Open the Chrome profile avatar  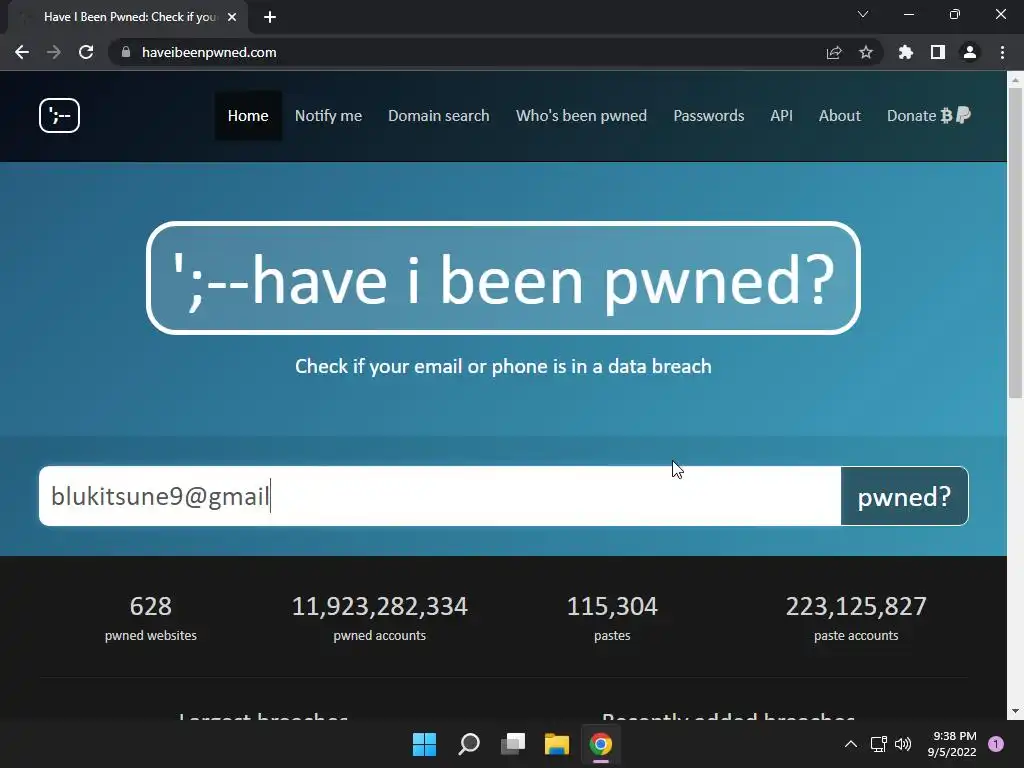pos(970,52)
